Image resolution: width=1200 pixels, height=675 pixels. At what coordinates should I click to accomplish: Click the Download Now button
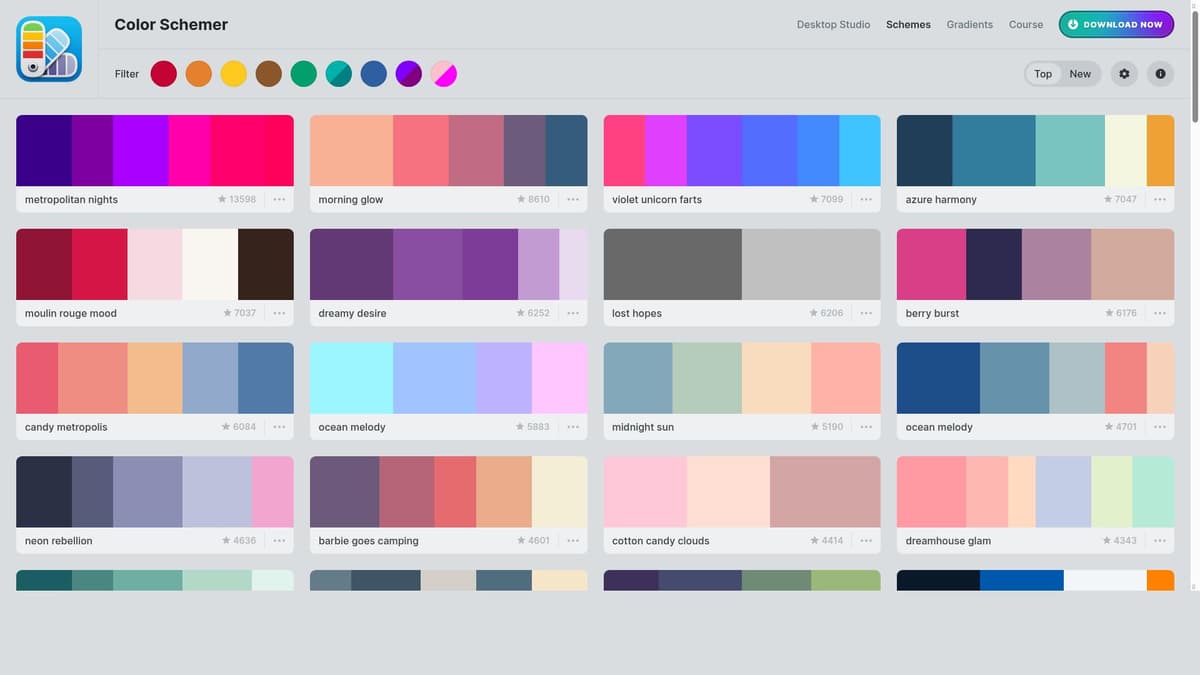[1116, 24]
